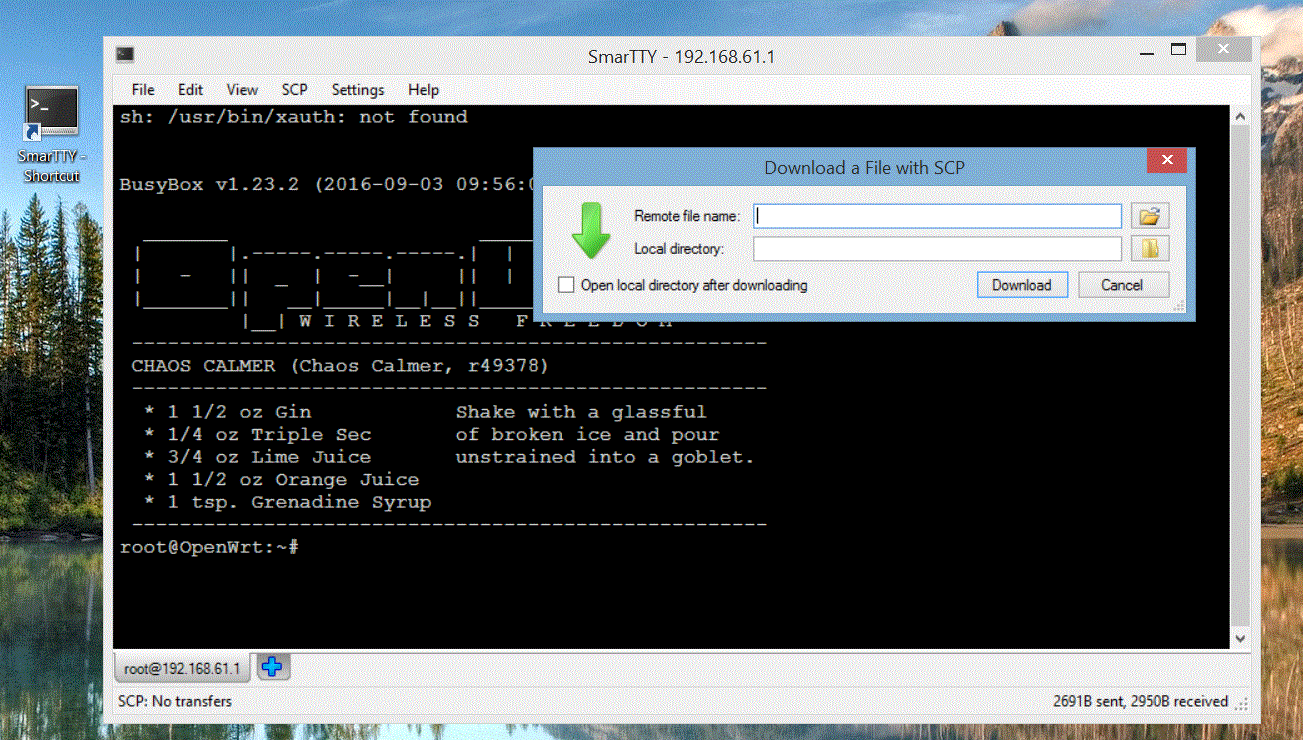Open the Settings menu
This screenshot has width=1303, height=740.
click(358, 89)
